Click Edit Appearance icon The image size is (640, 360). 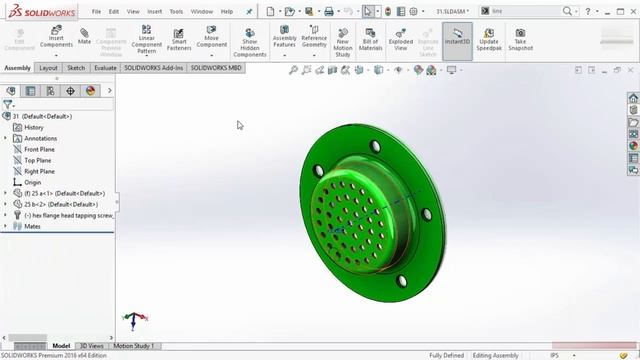coord(418,70)
